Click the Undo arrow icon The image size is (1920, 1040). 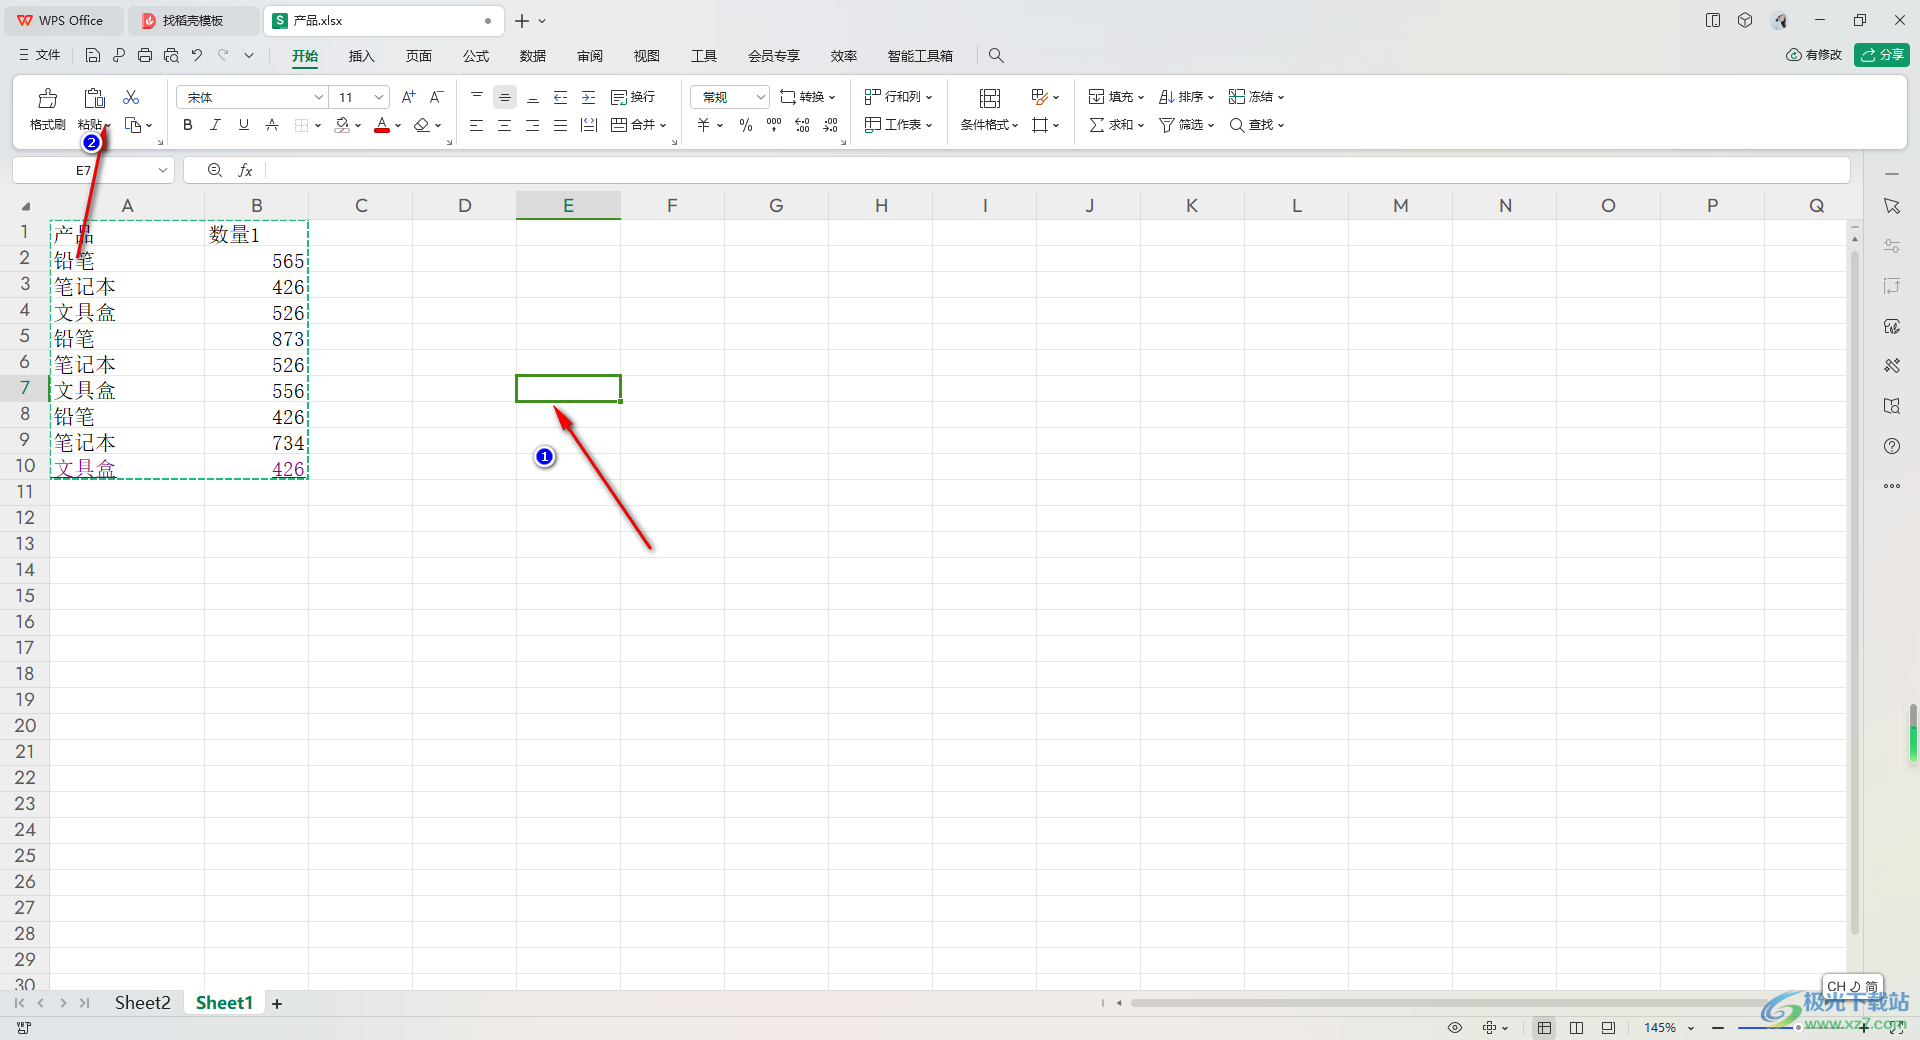pyautogui.click(x=197, y=56)
